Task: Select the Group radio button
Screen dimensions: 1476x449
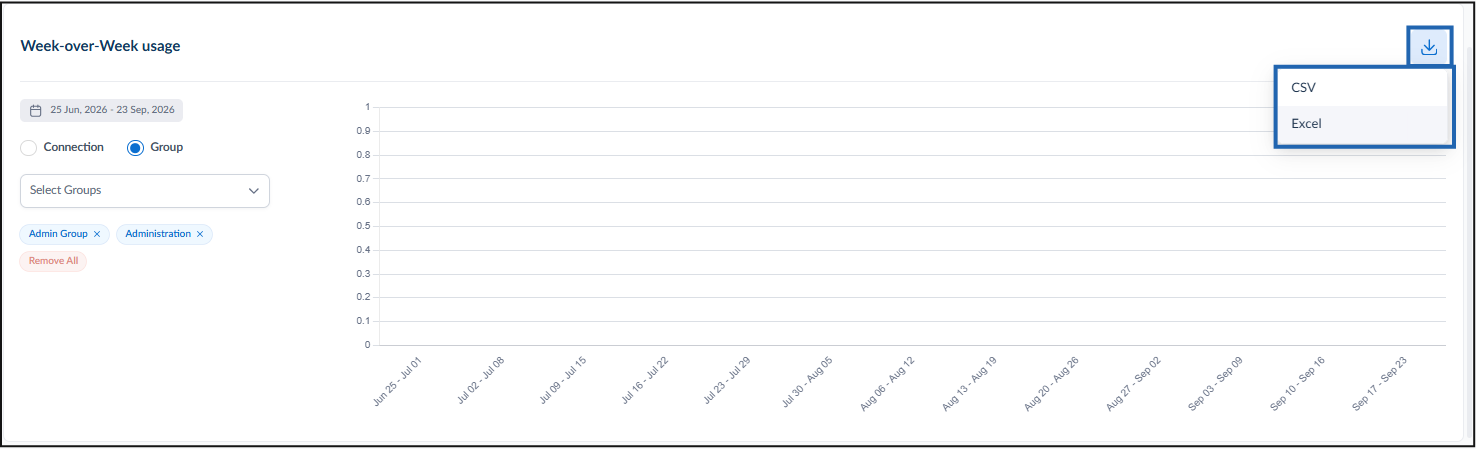Action: (136, 148)
